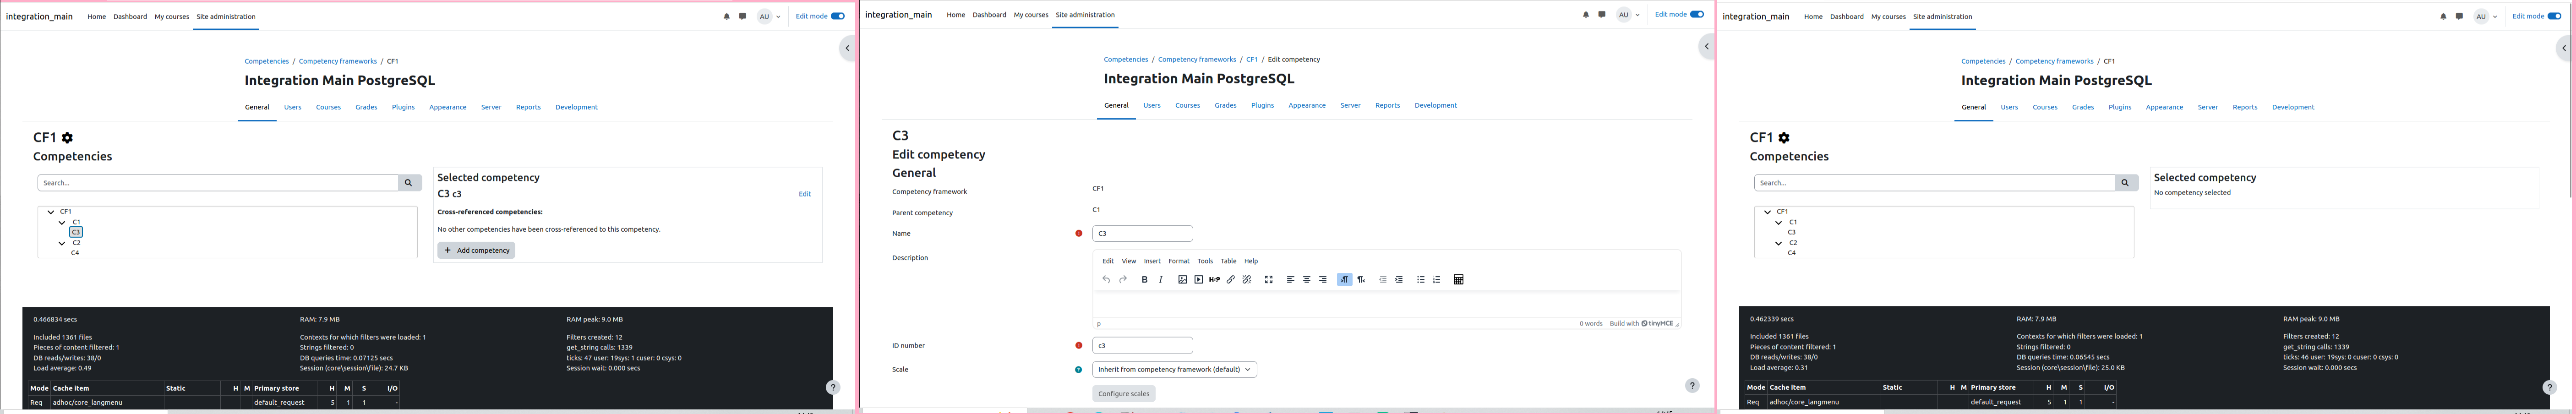Click the competency Name input field
The image size is (2576, 414).
coord(1142,234)
